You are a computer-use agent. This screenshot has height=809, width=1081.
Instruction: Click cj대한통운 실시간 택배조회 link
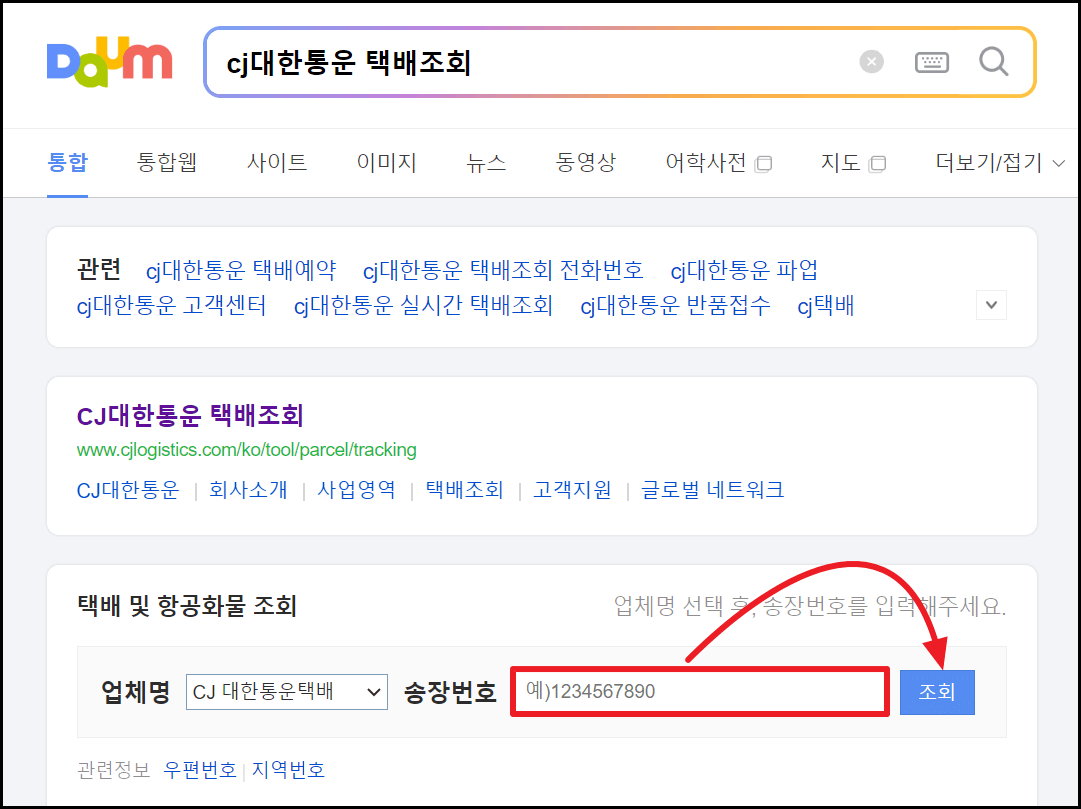click(423, 306)
